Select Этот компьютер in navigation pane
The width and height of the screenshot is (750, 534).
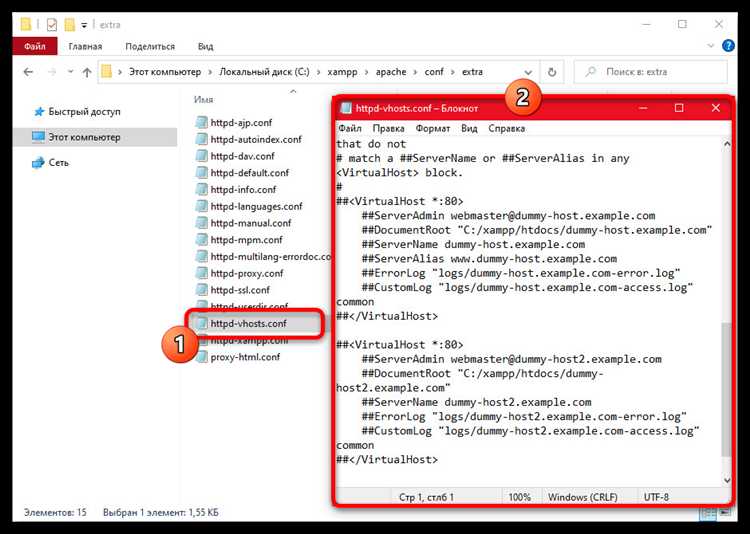[x=84, y=137]
